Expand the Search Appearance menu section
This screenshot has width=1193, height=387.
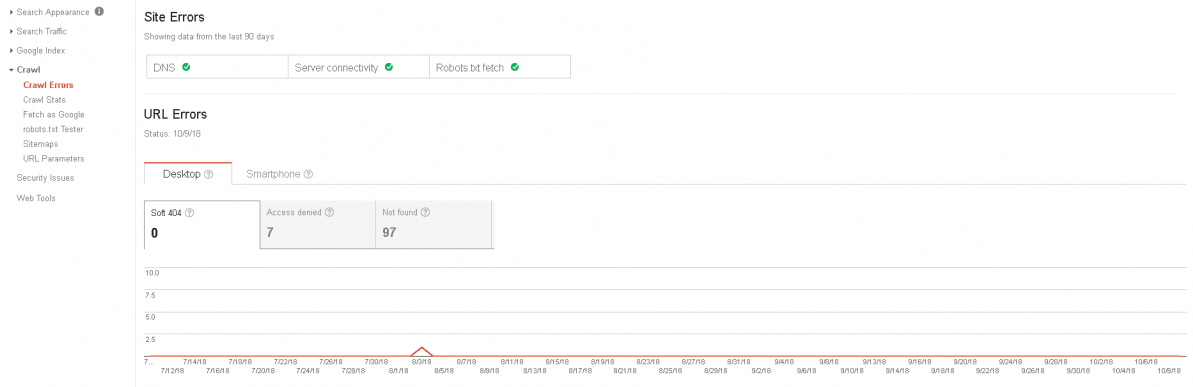click(x=49, y=12)
